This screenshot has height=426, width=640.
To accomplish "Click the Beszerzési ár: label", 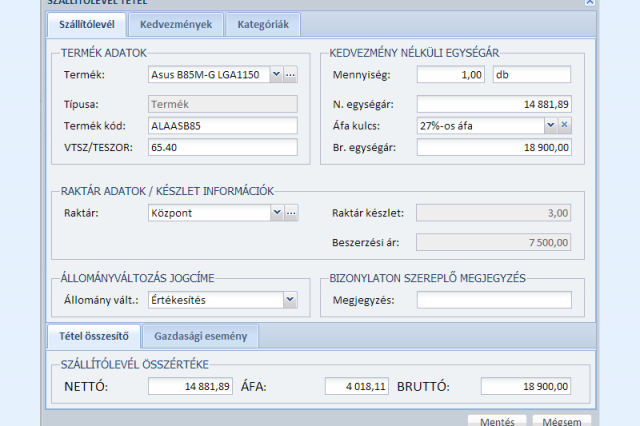I will (x=366, y=243).
